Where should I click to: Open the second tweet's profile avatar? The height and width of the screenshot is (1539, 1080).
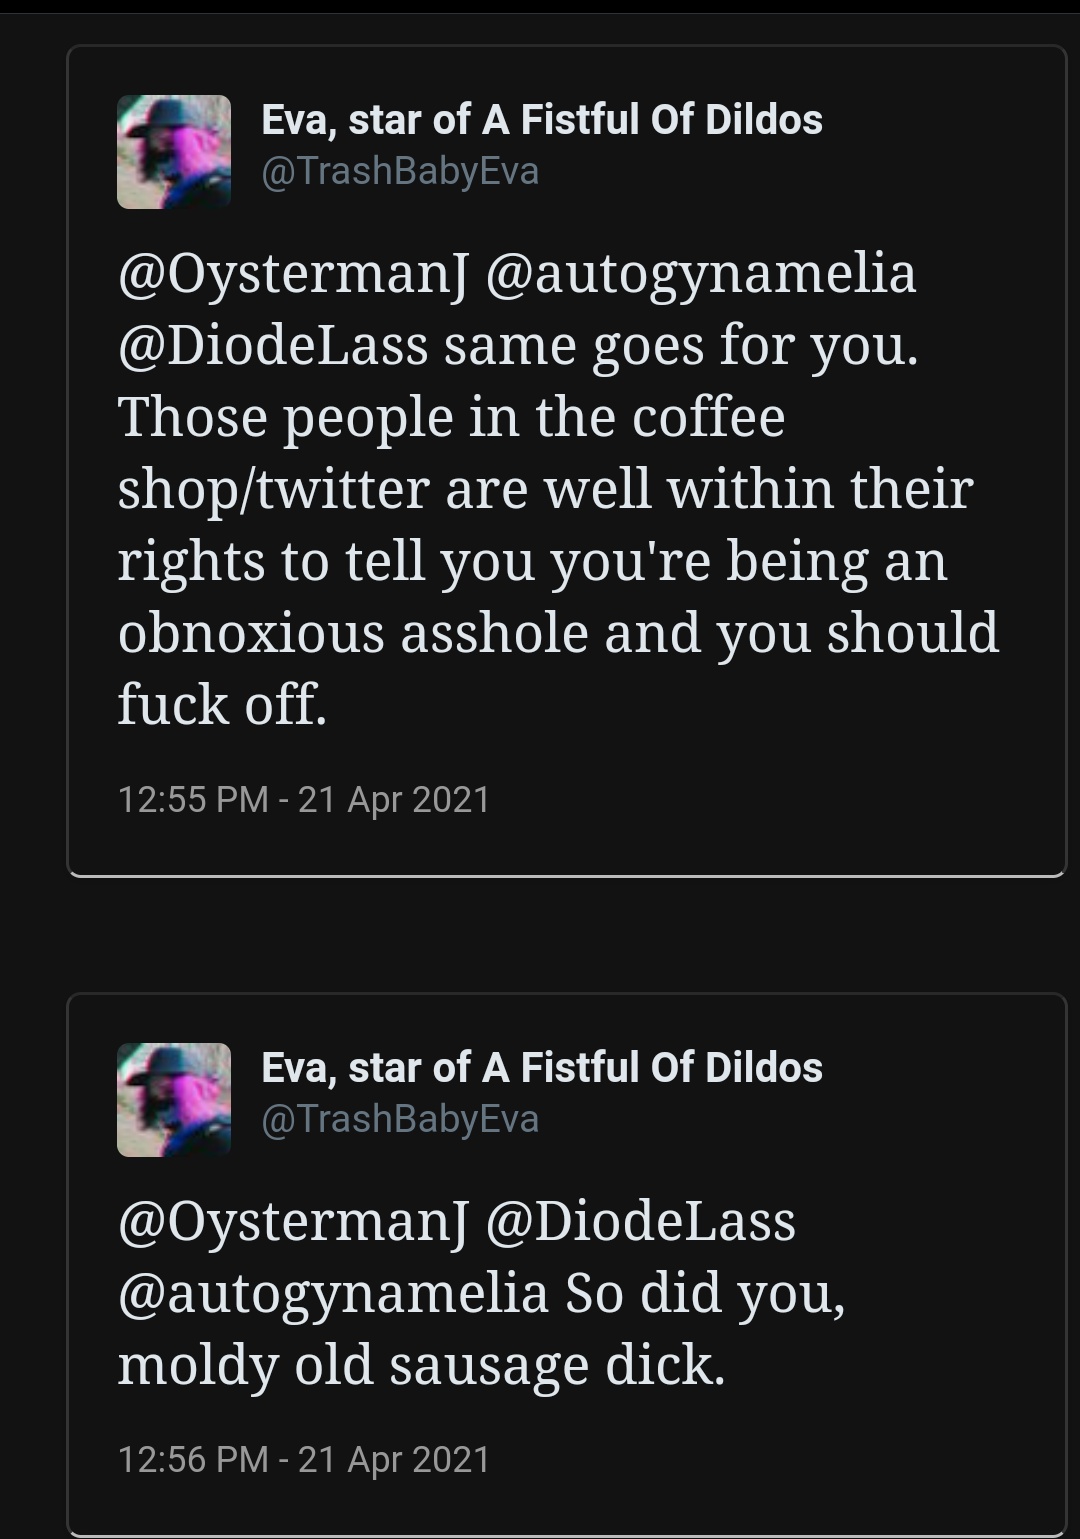[174, 1100]
